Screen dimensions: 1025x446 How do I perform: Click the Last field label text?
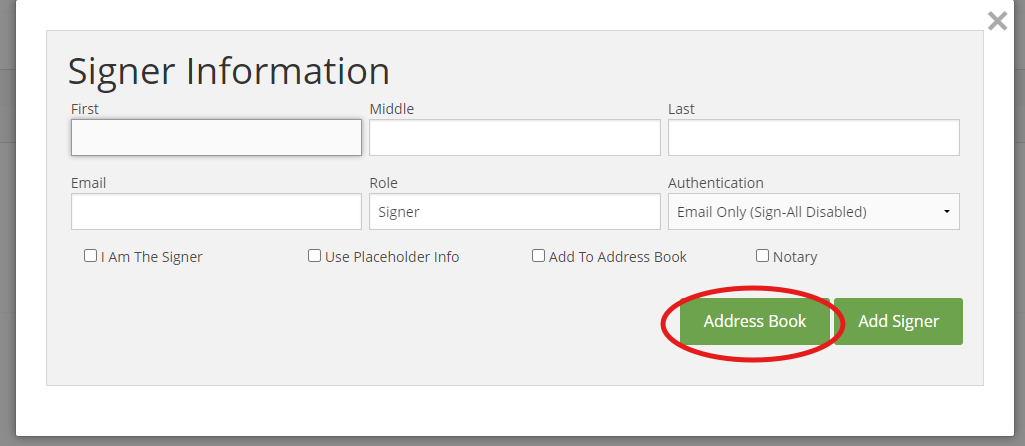pyautogui.click(x=681, y=109)
